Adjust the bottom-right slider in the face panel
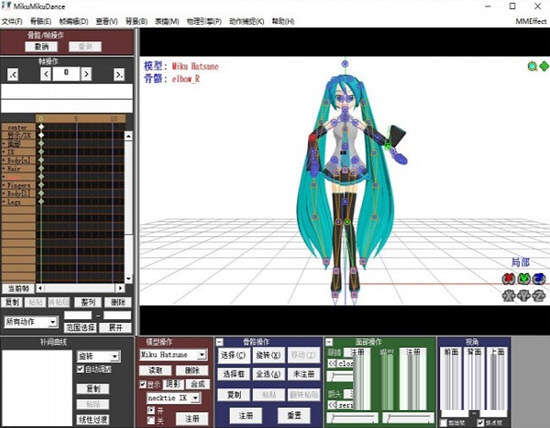The width and height of the screenshot is (550, 428). [408, 417]
